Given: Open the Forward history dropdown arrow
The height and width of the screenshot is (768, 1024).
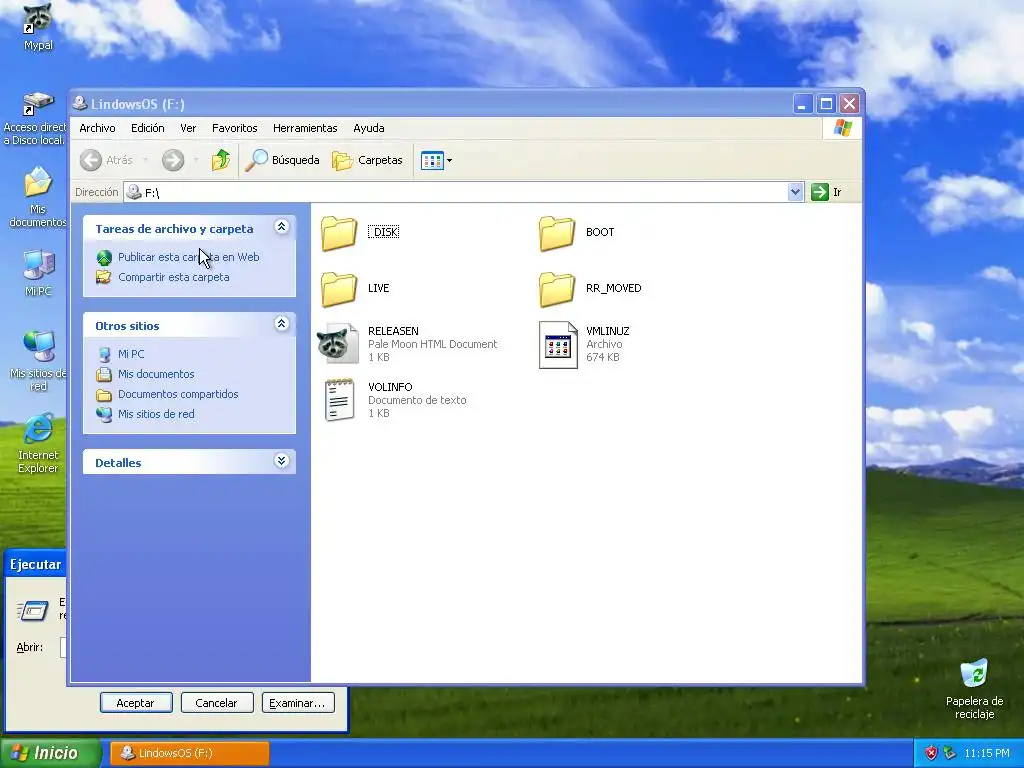Looking at the screenshot, I should tap(196, 160).
